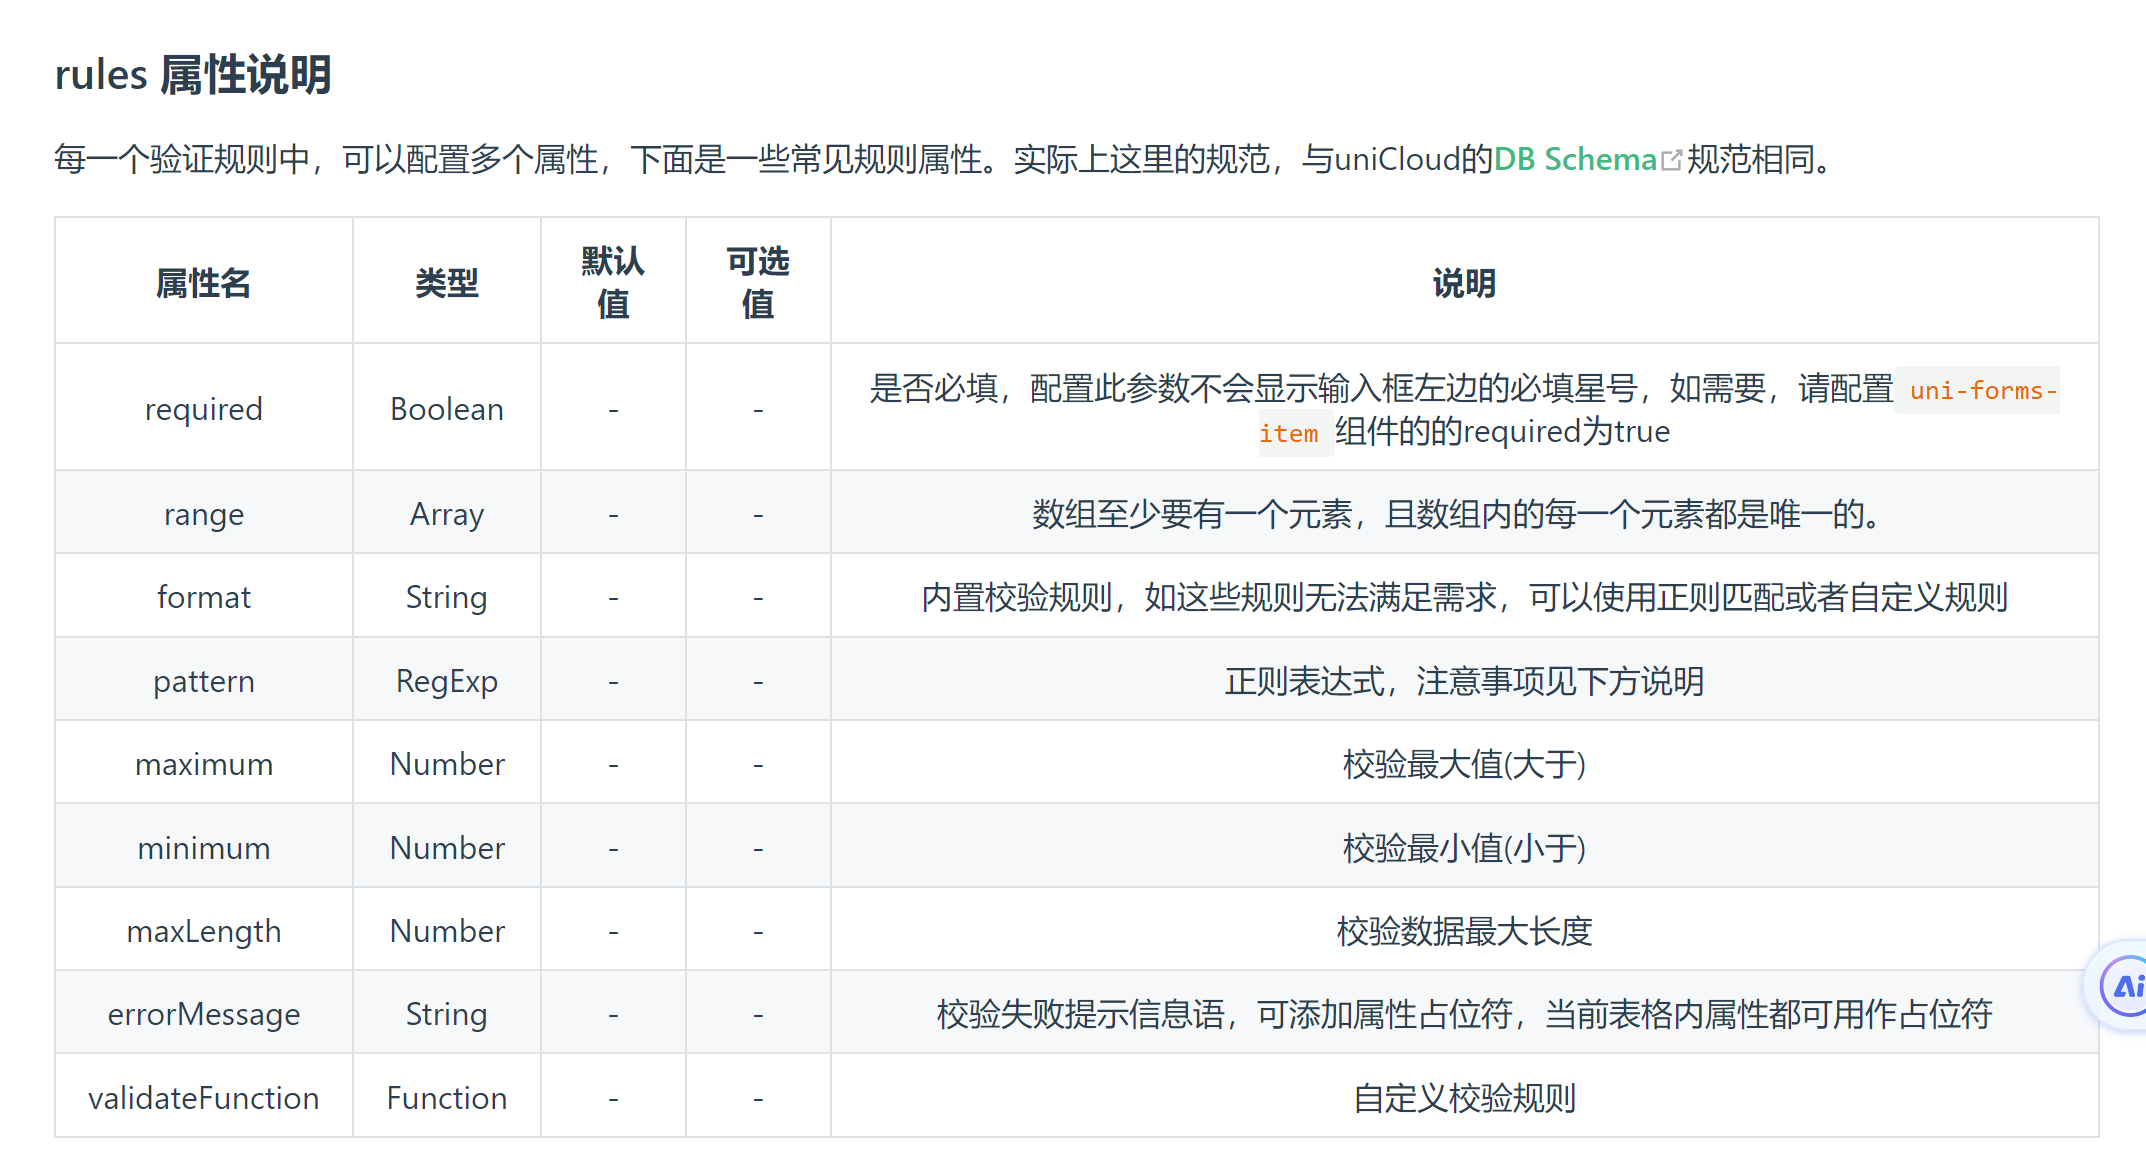Click the rules 属性说明 heading
Image resolution: width=2146 pixels, height=1160 pixels.
[x=193, y=75]
